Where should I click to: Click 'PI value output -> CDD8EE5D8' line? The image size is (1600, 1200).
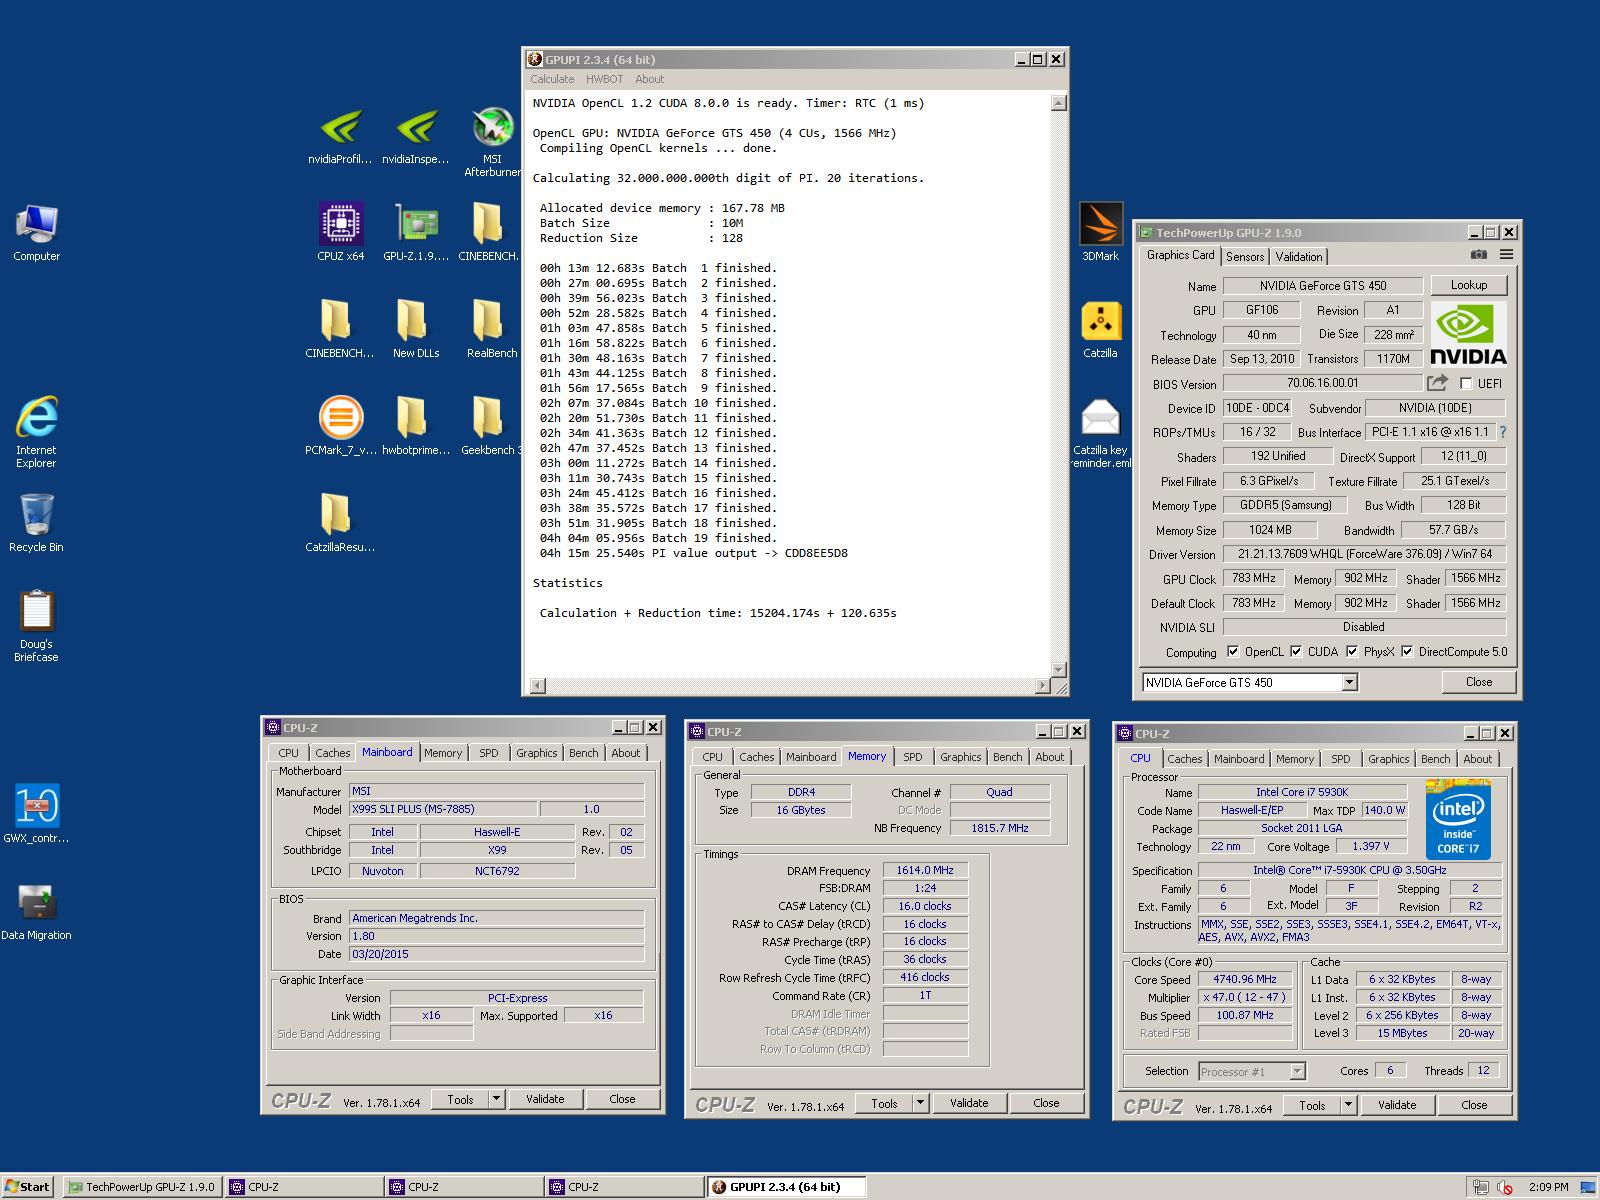(x=693, y=553)
